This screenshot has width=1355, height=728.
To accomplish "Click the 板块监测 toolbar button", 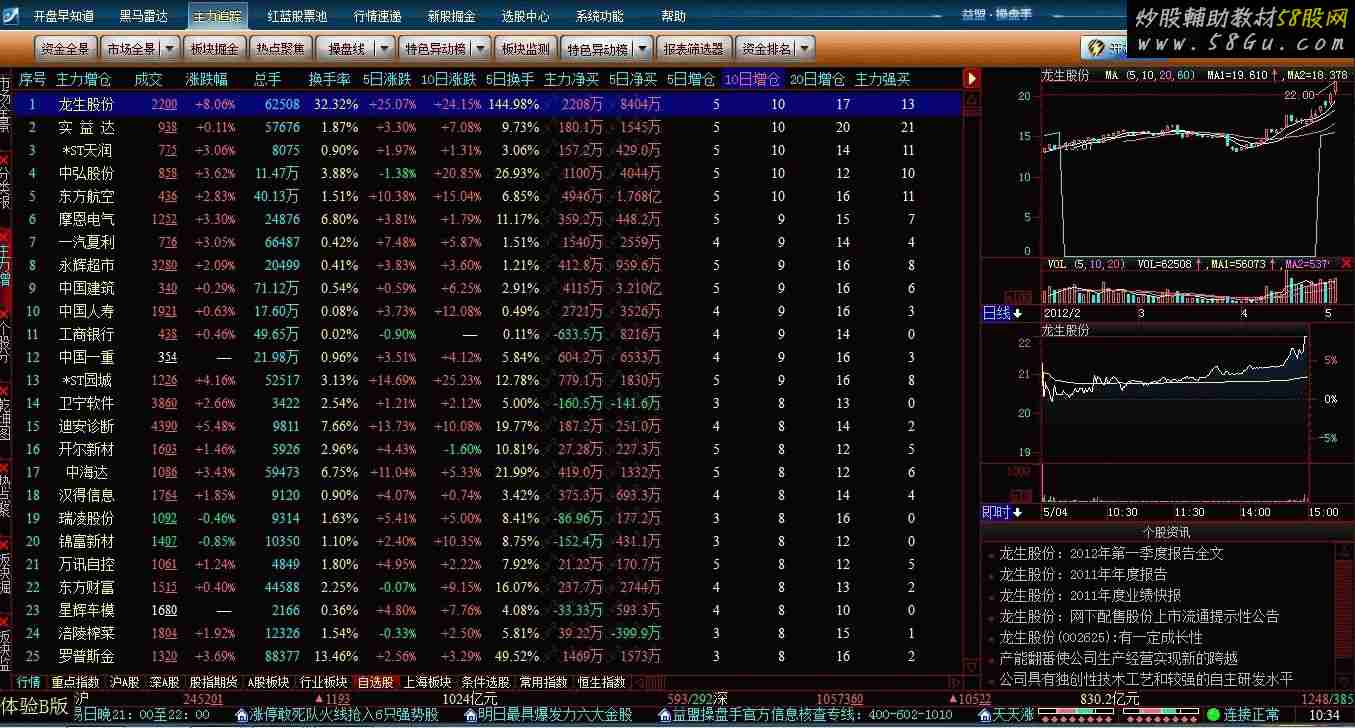I will [525, 48].
